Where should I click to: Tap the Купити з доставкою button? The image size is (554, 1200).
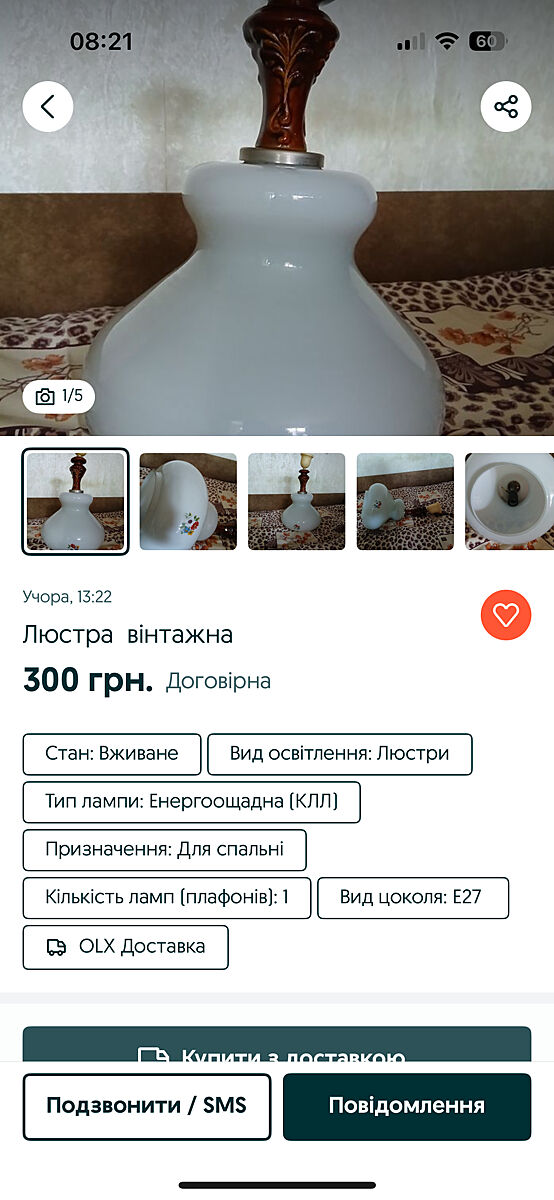(277, 1045)
